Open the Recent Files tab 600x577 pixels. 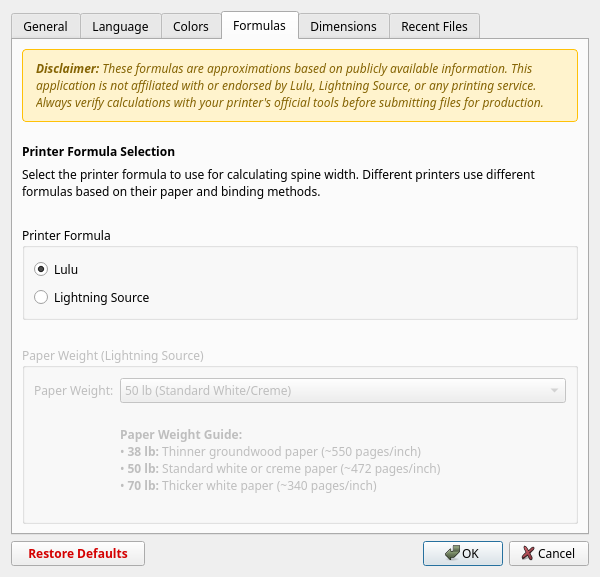pyautogui.click(x=434, y=27)
